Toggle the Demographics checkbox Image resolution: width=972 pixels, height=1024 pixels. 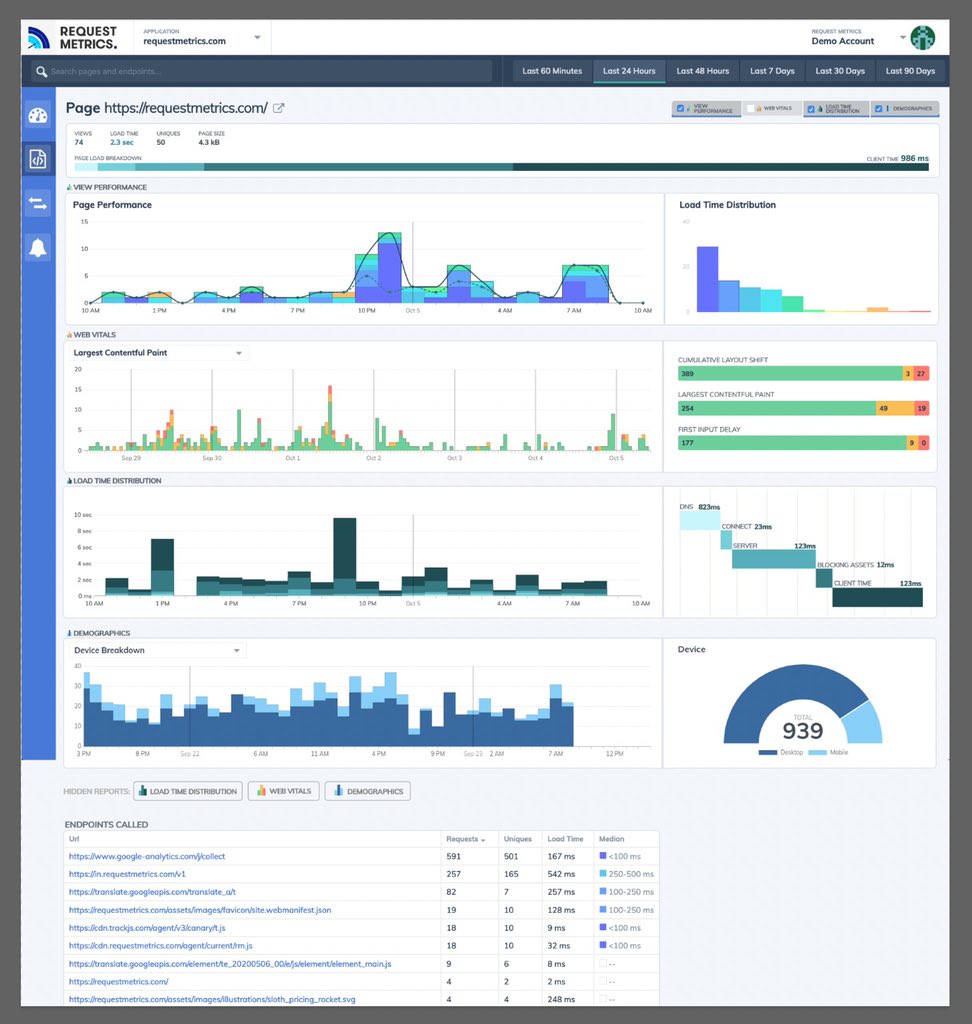click(879, 108)
